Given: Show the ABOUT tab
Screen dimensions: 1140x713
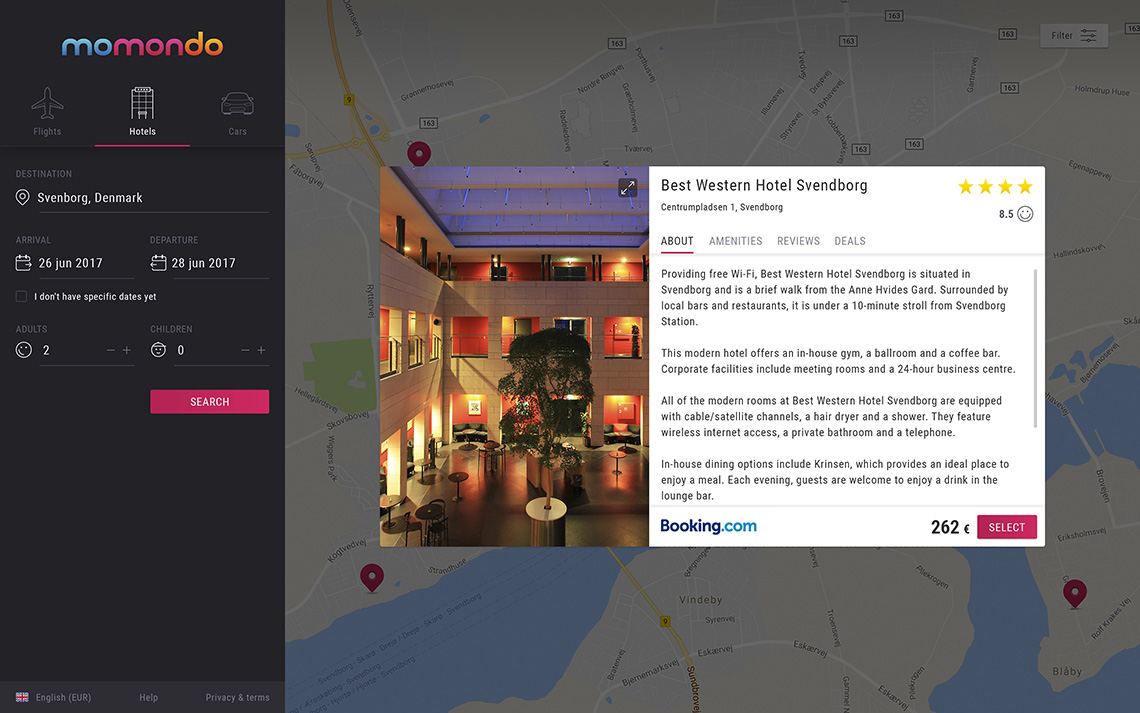Looking at the screenshot, I should 677,241.
